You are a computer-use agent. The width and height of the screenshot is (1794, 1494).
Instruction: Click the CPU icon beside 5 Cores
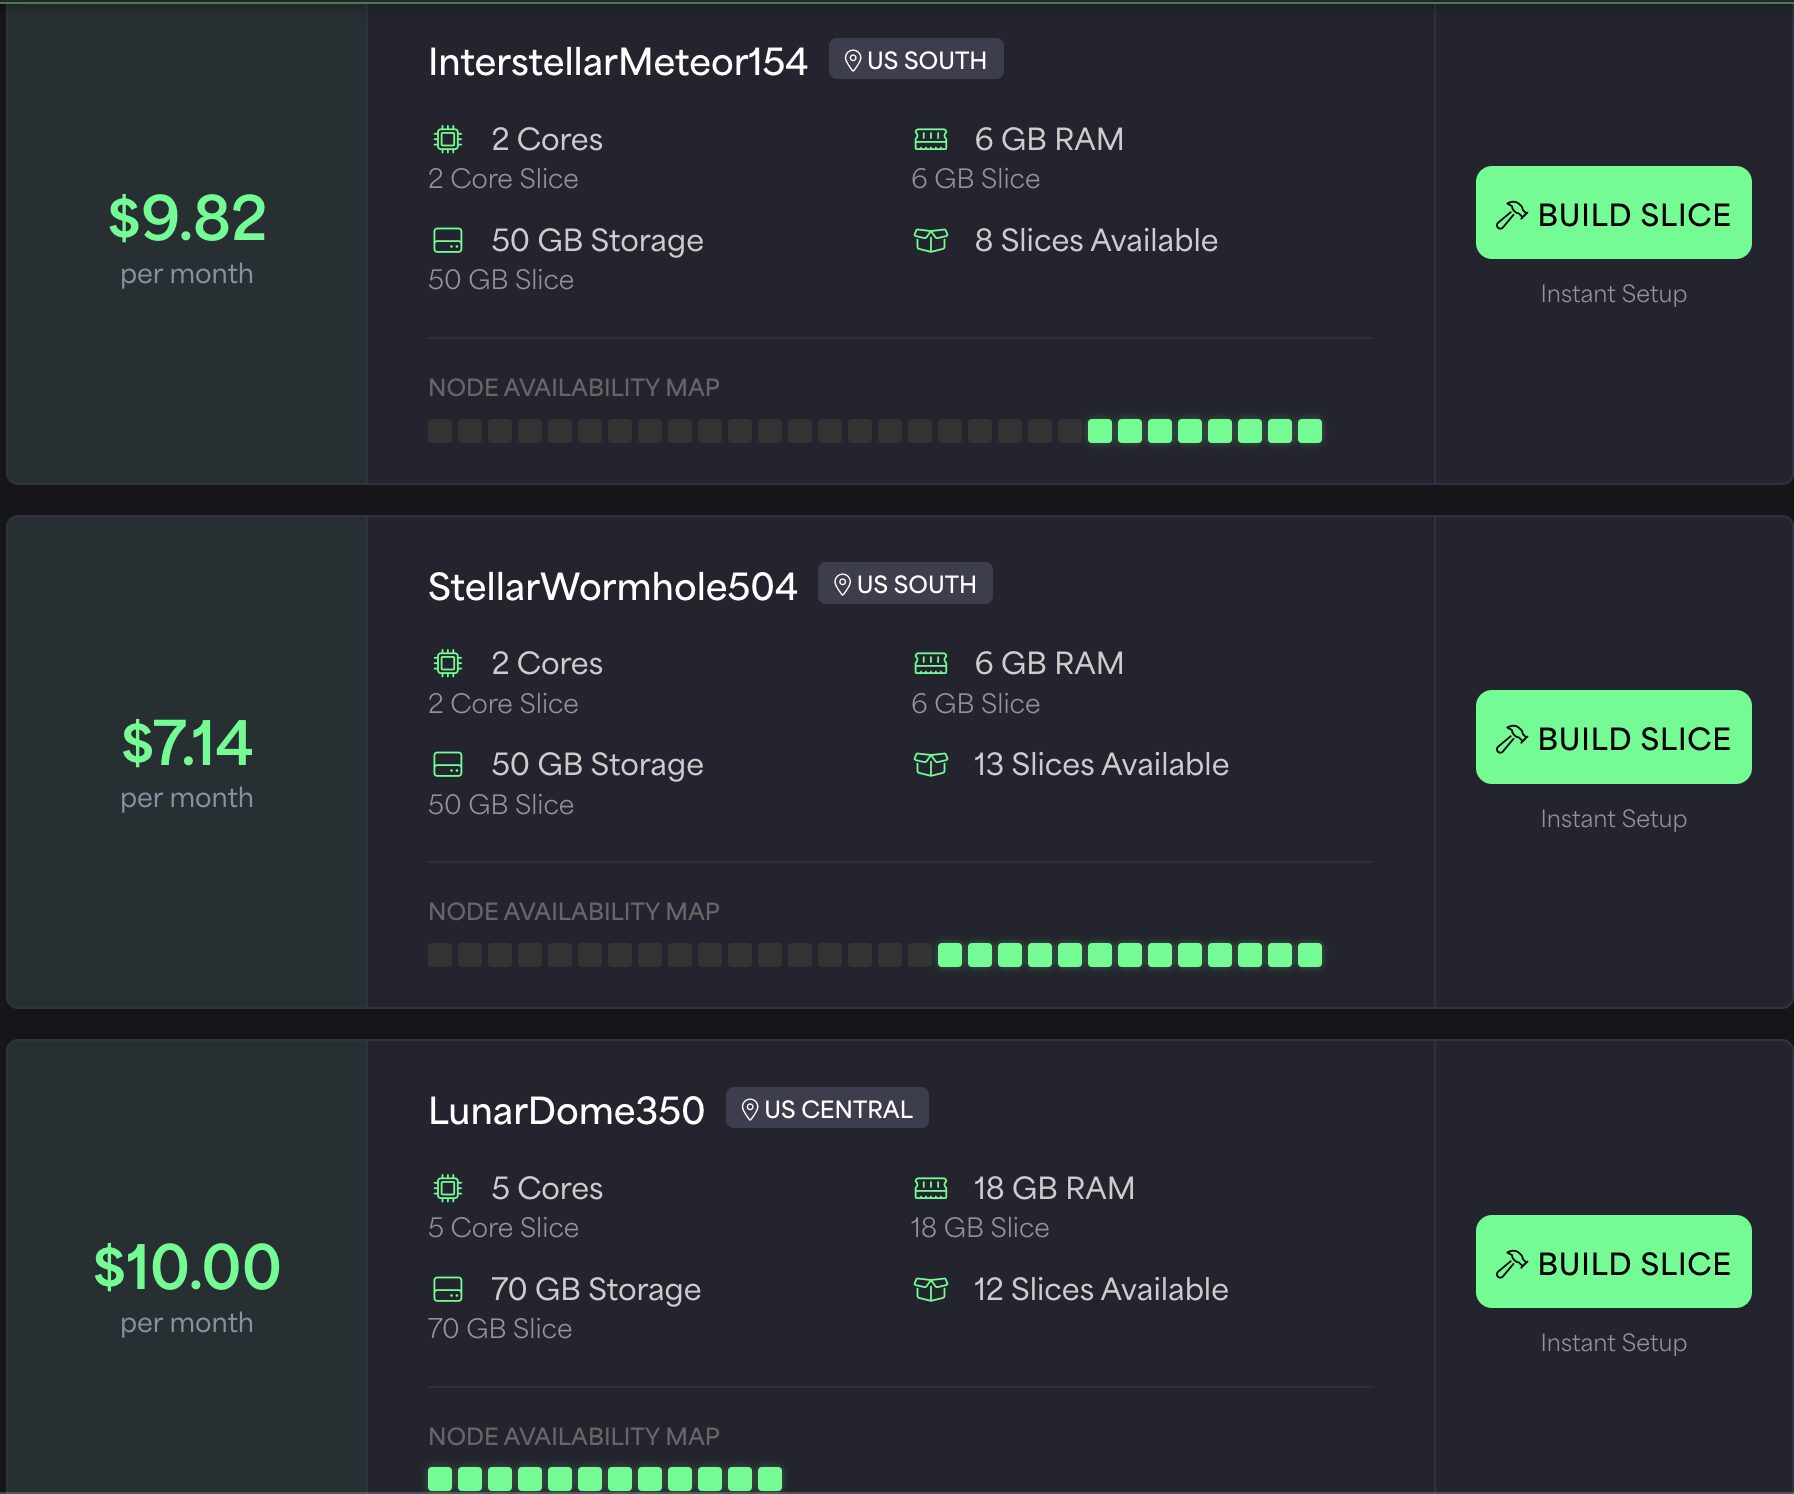point(448,1188)
